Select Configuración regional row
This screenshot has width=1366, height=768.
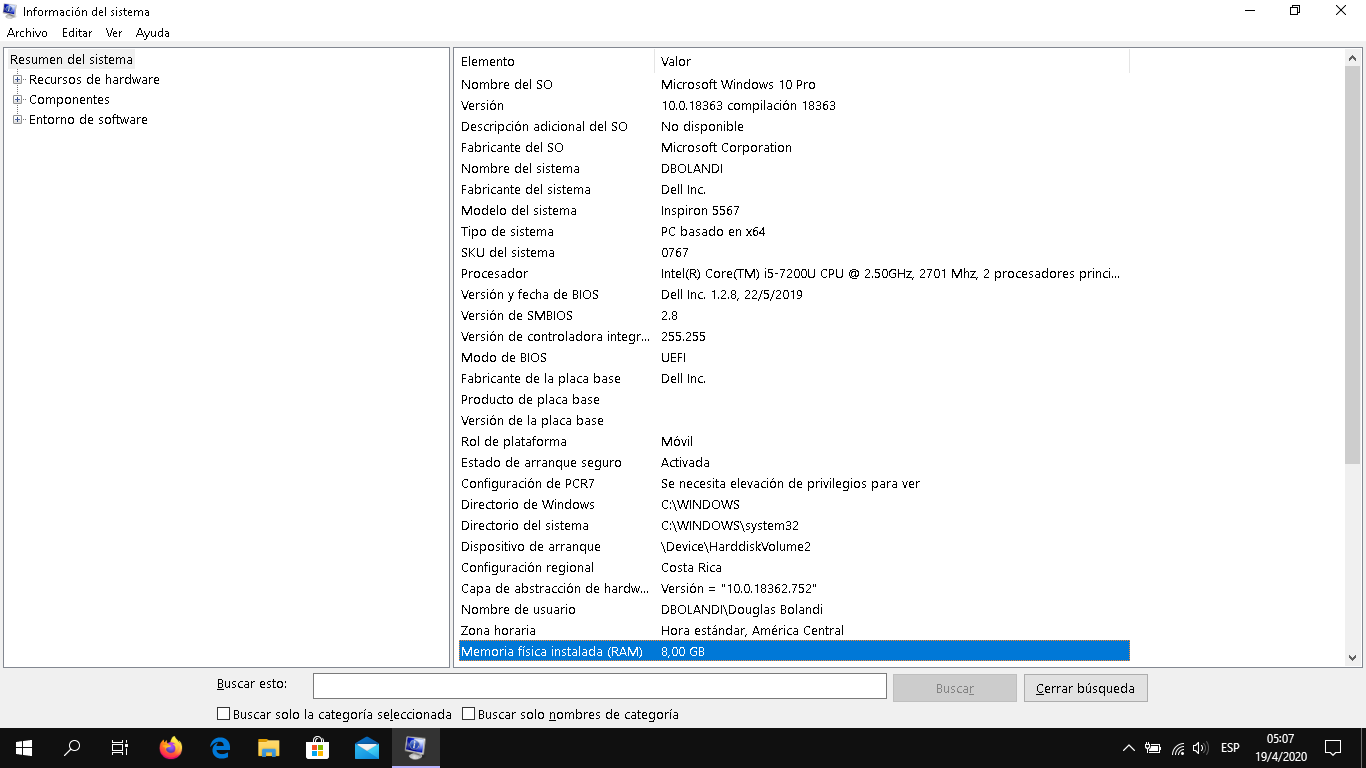pos(794,568)
